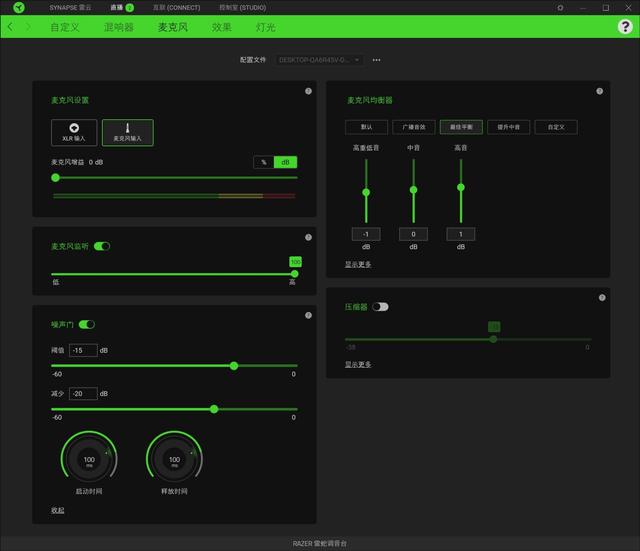Toggle the 噪声门 switch
This screenshot has width=640, height=551.
tap(87, 324)
